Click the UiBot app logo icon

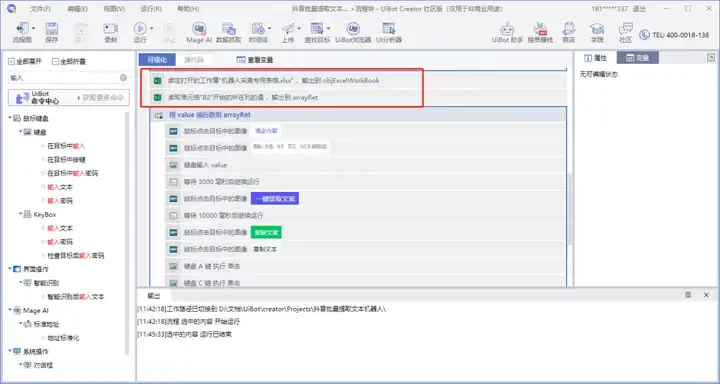click(x=11, y=8)
